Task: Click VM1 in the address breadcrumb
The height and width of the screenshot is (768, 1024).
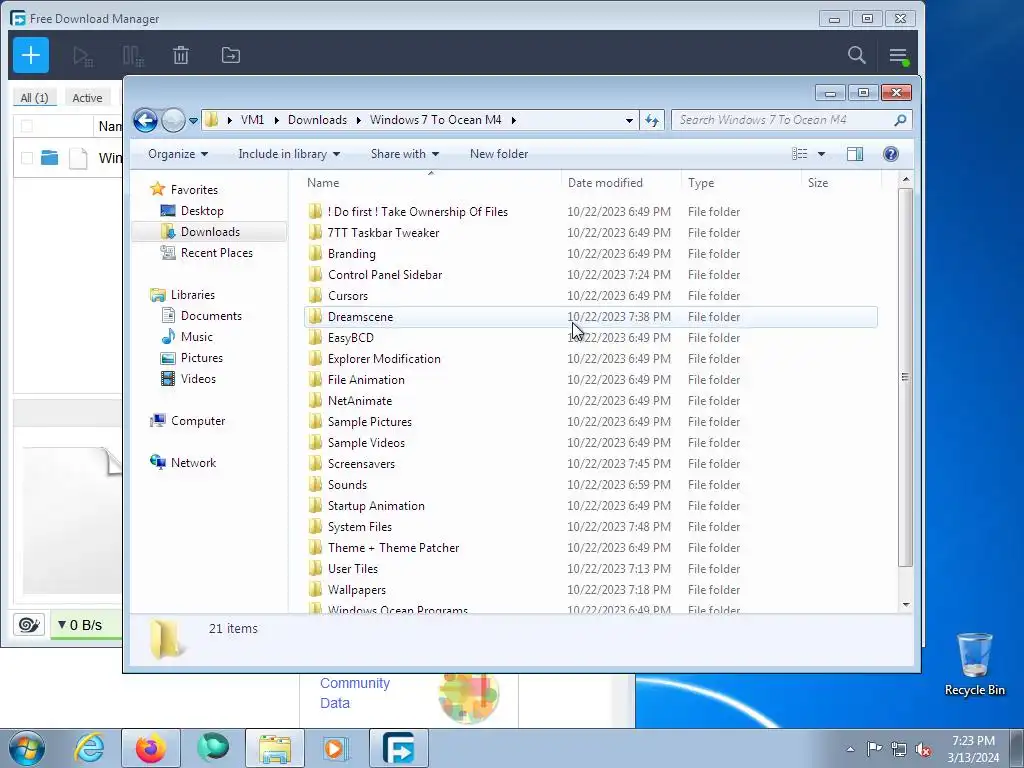Action: point(252,120)
